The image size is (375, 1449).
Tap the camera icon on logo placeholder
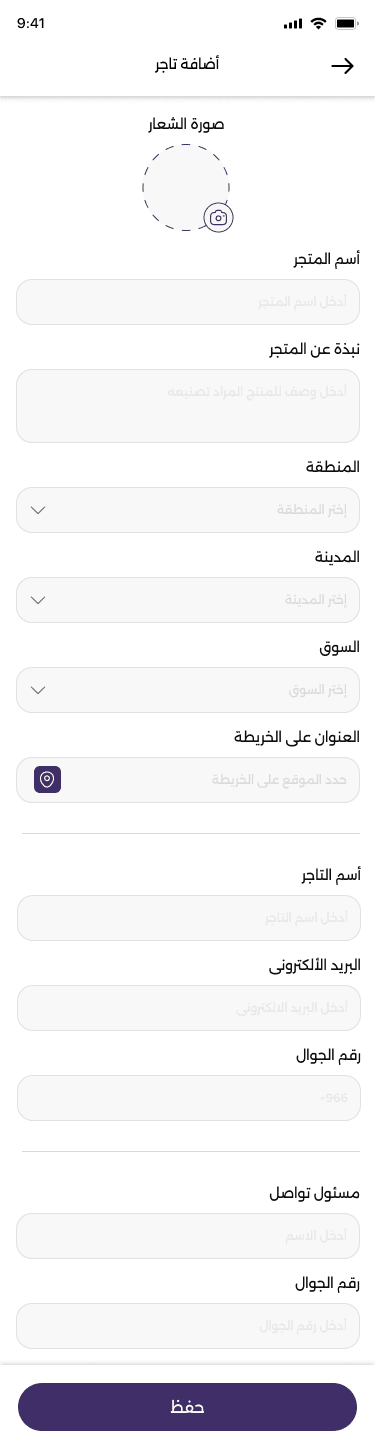pyautogui.click(x=218, y=217)
